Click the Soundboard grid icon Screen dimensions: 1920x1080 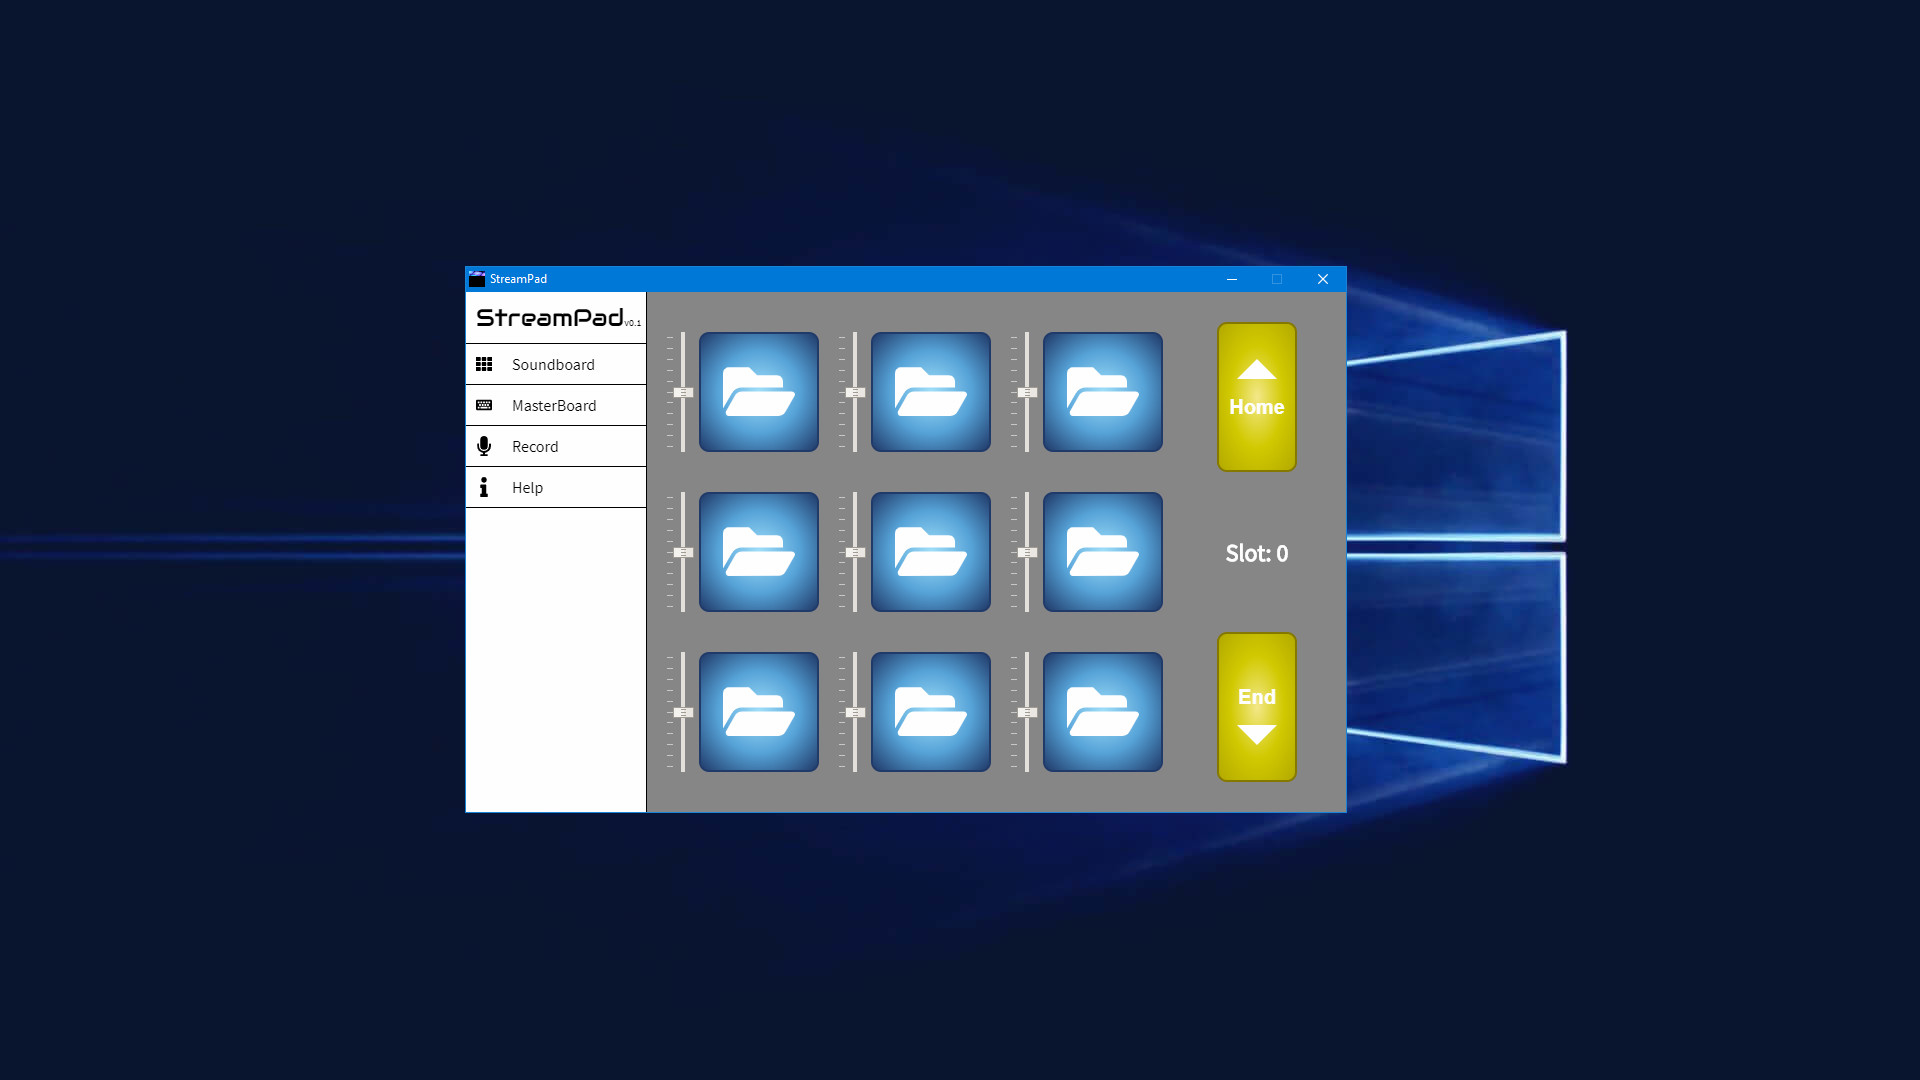[484, 364]
